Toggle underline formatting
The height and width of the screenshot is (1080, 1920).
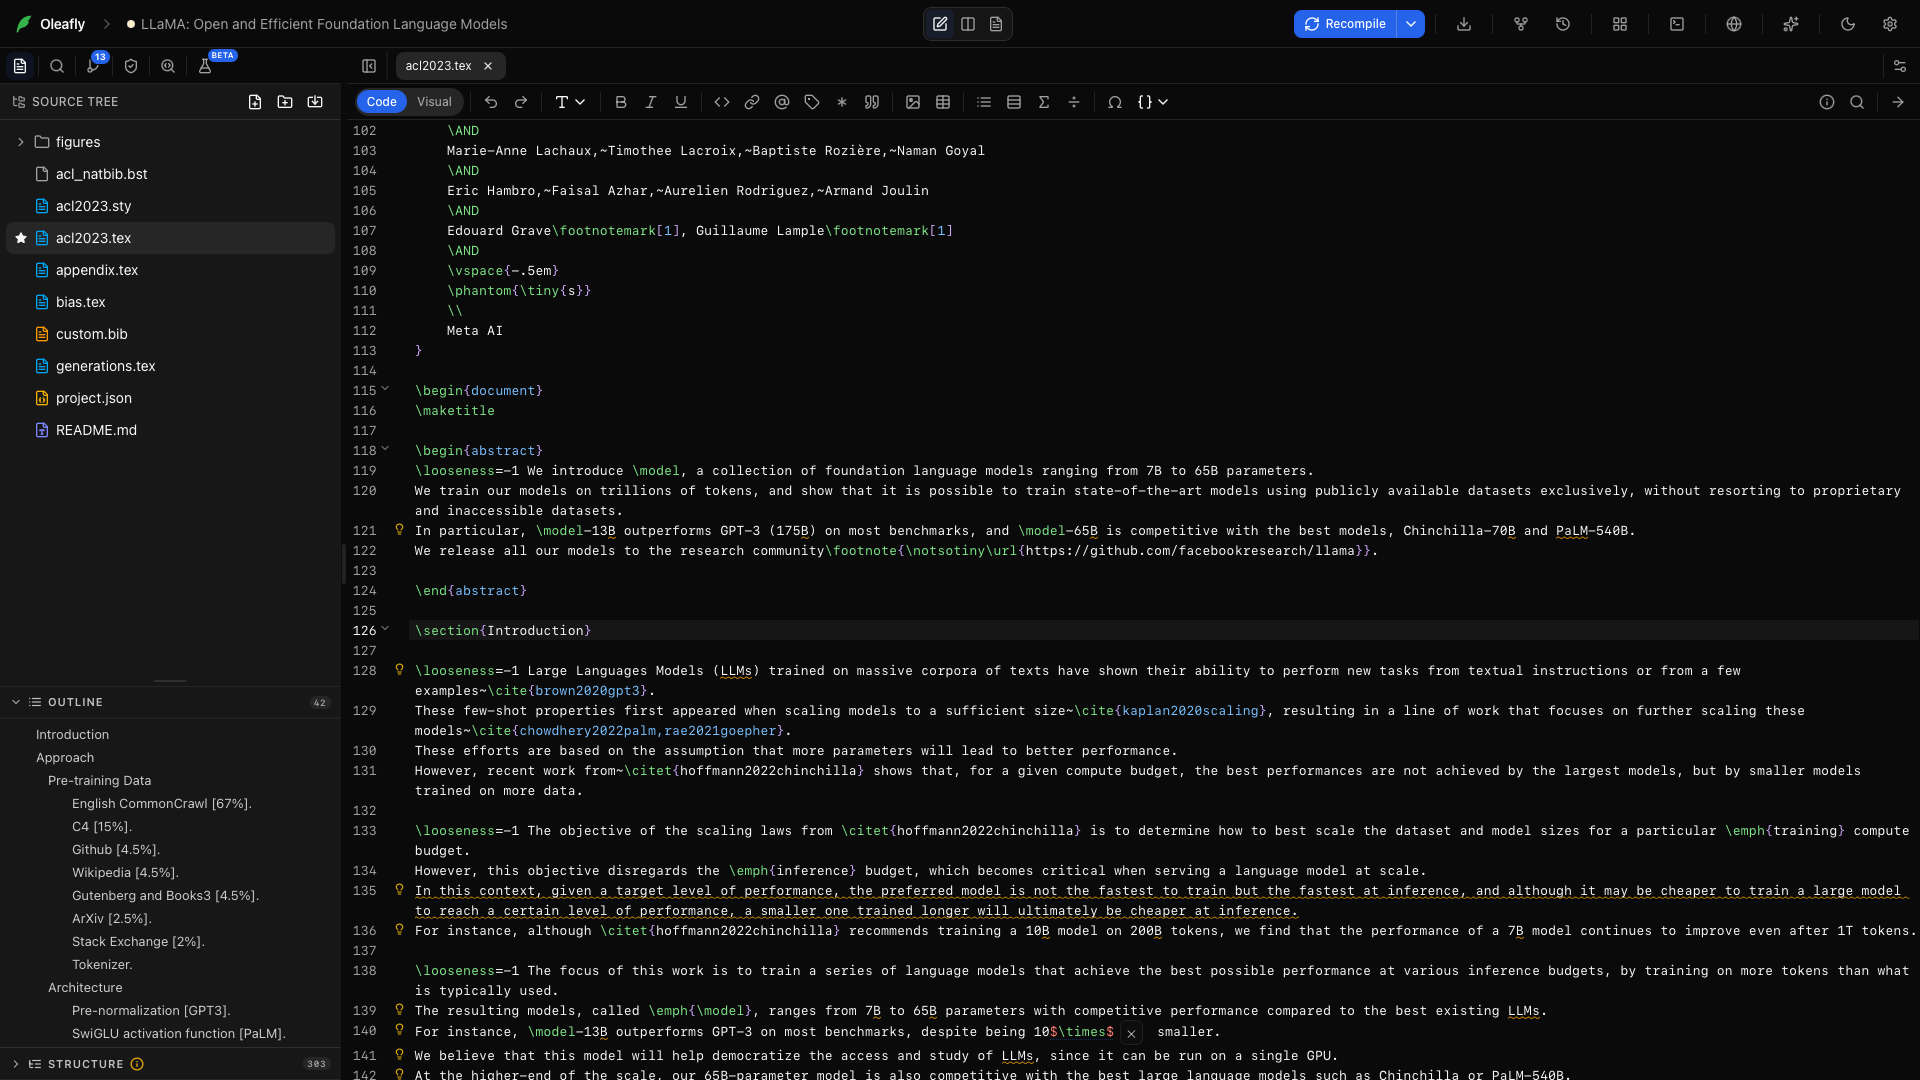681,102
